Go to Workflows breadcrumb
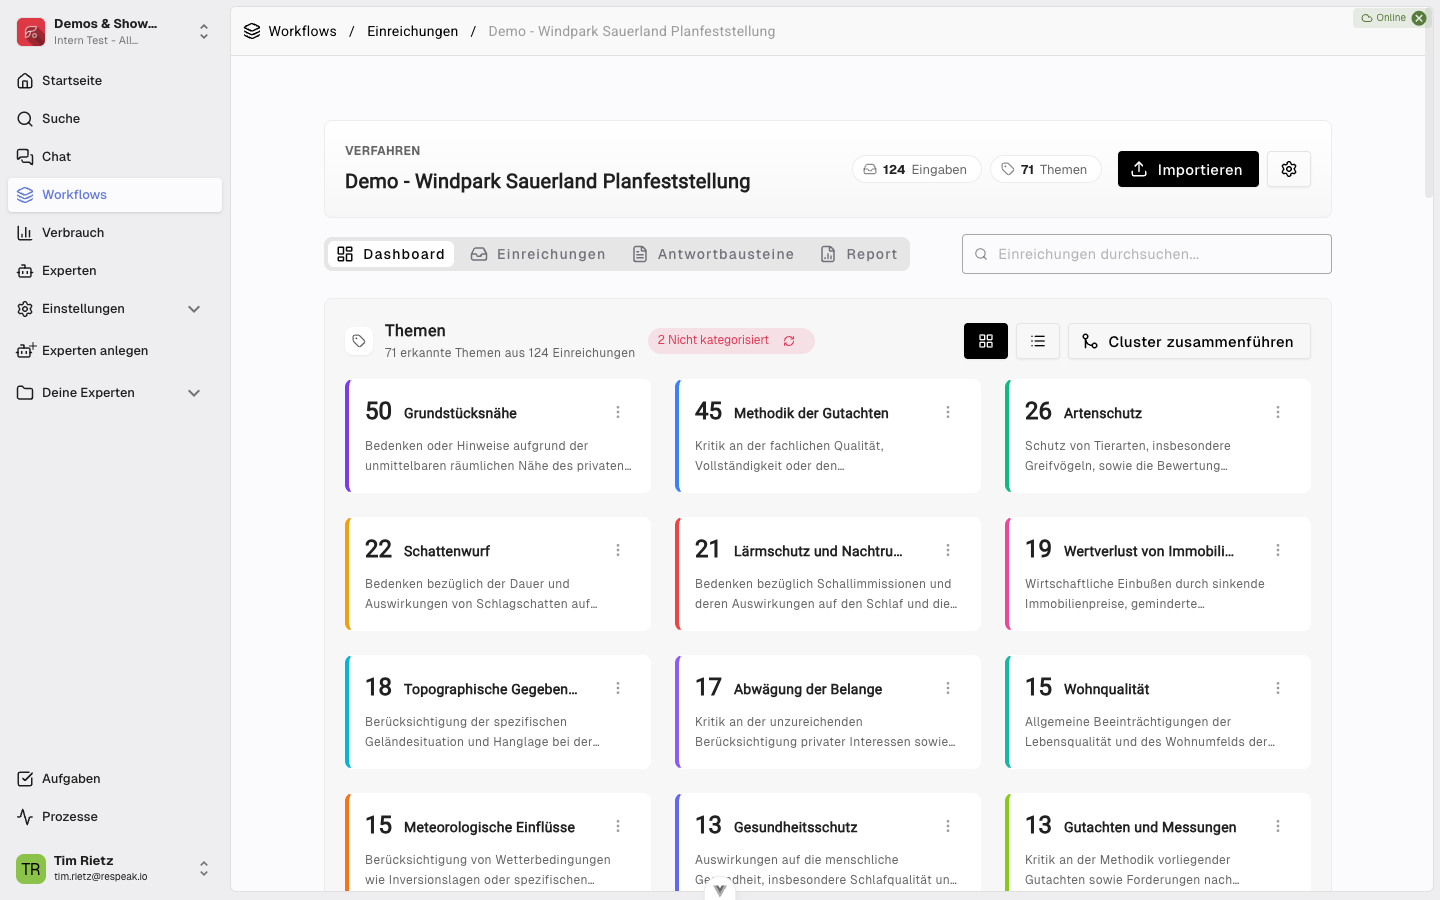The height and width of the screenshot is (900, 1440). [302, 31]
